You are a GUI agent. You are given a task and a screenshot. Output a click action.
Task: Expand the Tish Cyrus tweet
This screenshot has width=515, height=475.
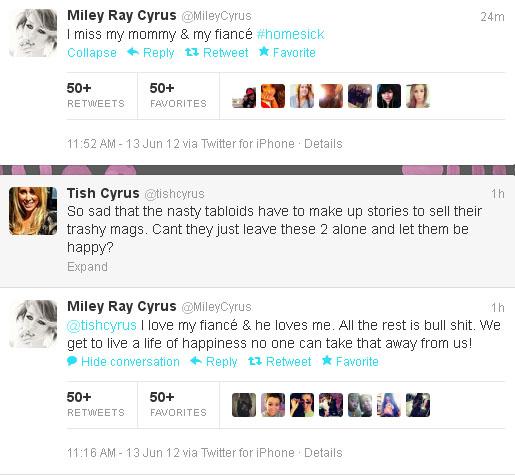click(x=87, y=267)
